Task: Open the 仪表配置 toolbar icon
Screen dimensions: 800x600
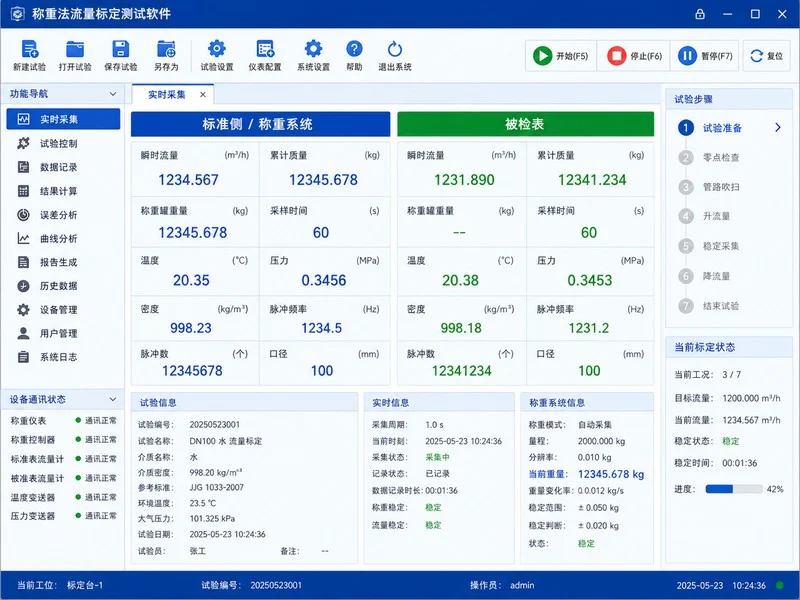Action: click(265, 48)
